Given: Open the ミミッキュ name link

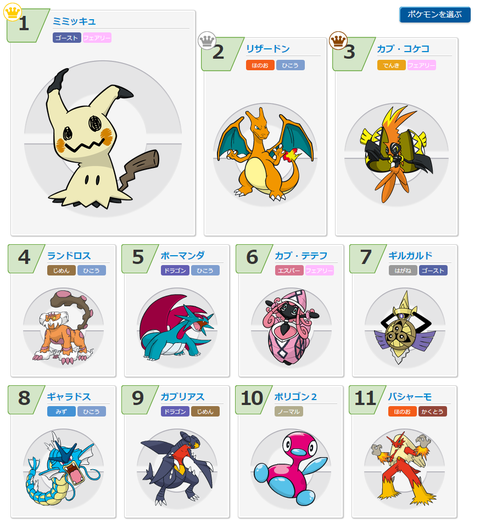Looking at the screenshot, I should (74, 21).
